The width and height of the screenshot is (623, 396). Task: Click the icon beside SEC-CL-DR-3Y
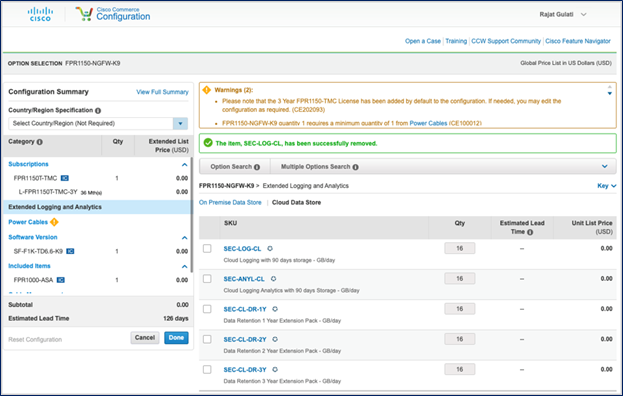(275, 369)
